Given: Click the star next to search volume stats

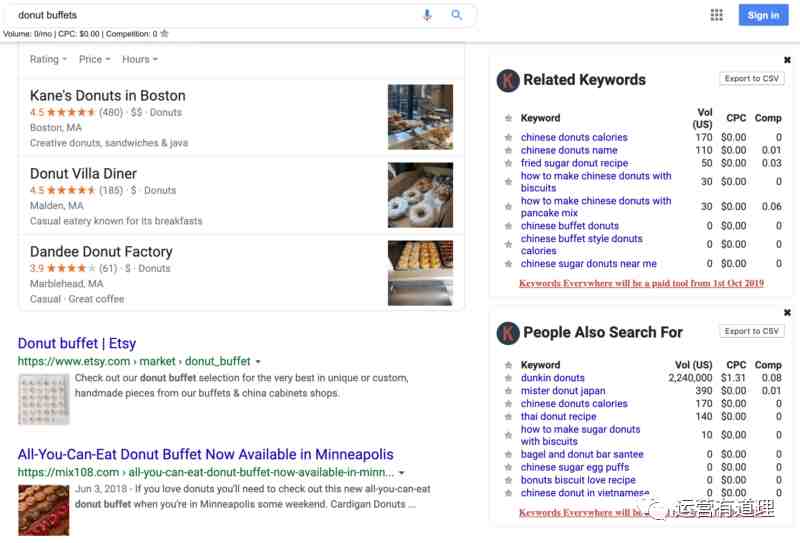Looking at the screenshot, I should 164,34.
